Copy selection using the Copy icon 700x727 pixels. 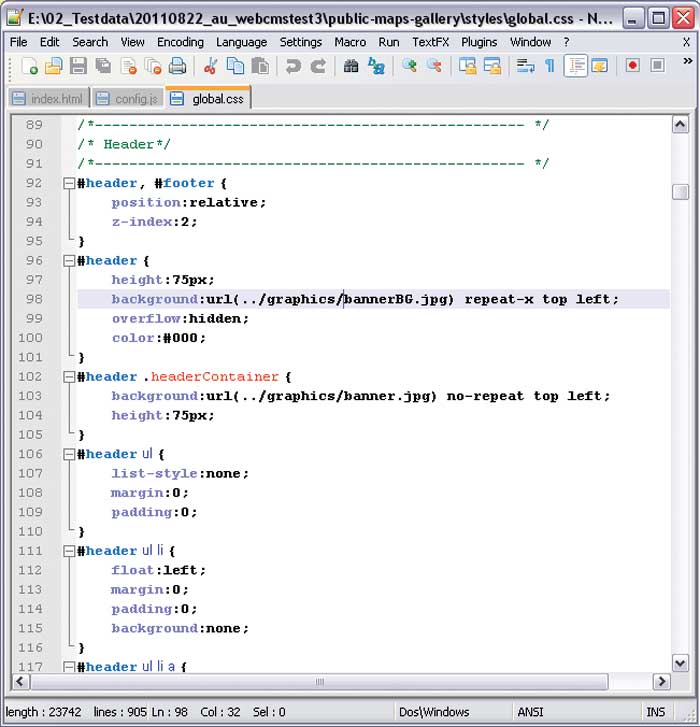coord(235,66)
